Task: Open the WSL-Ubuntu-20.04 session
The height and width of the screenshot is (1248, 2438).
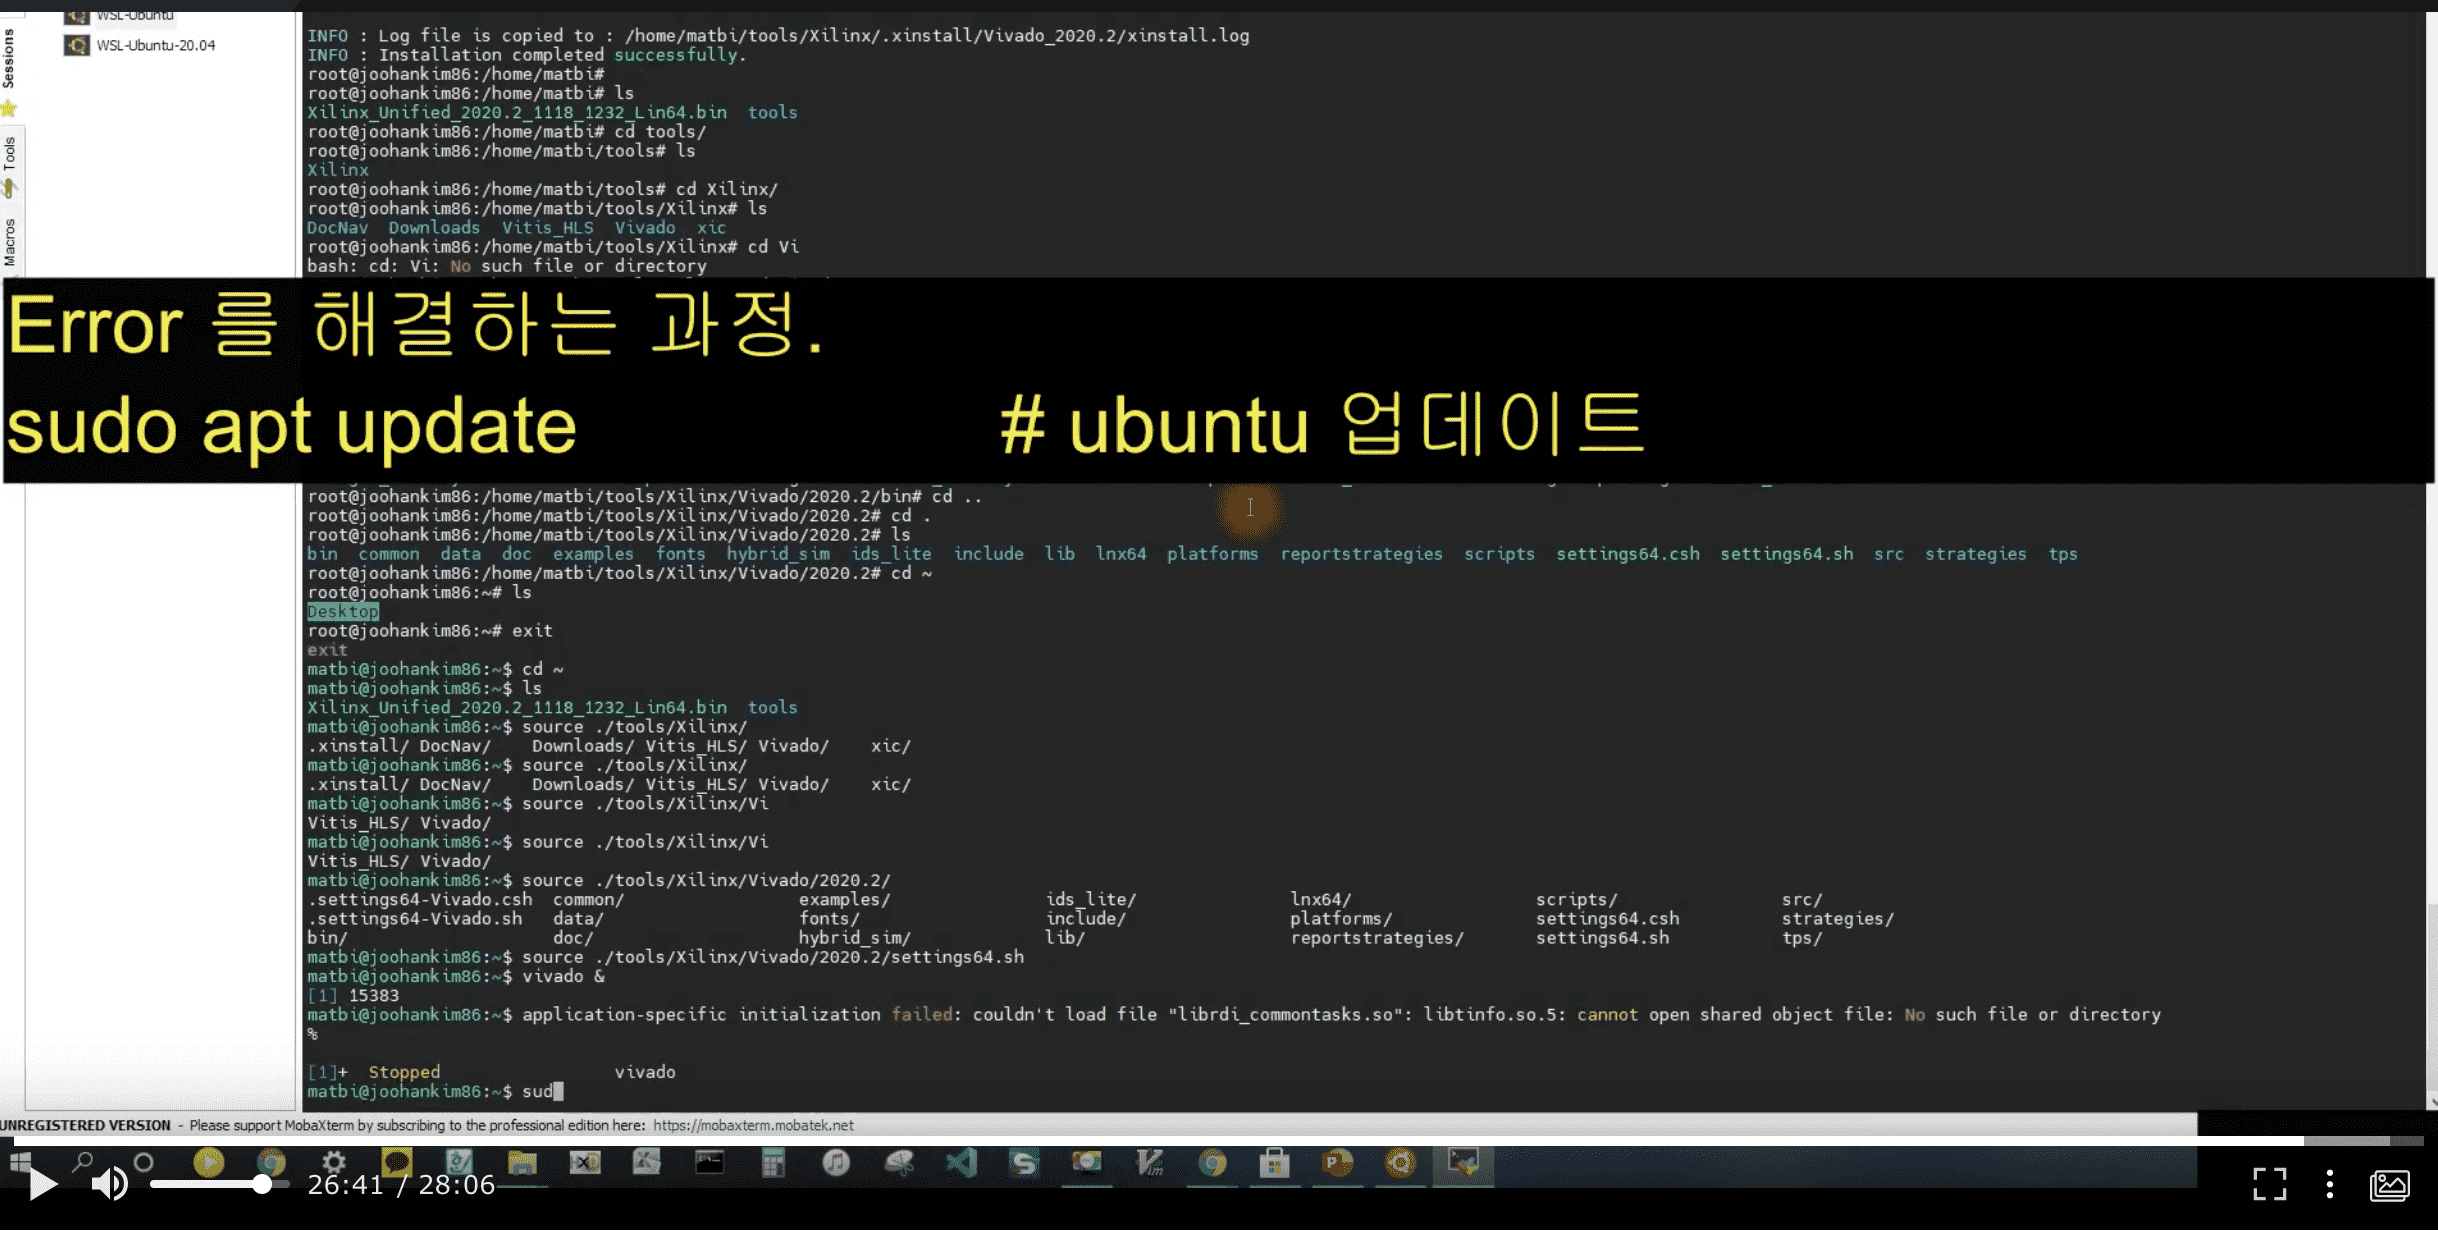Action: pyautogui.click(x=155, y=45)
